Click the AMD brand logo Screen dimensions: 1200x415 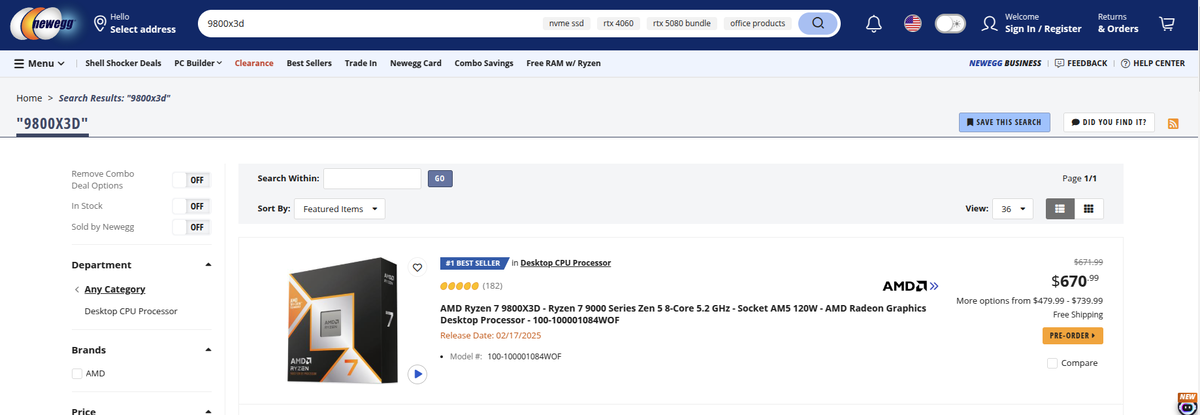click(910, 286)
